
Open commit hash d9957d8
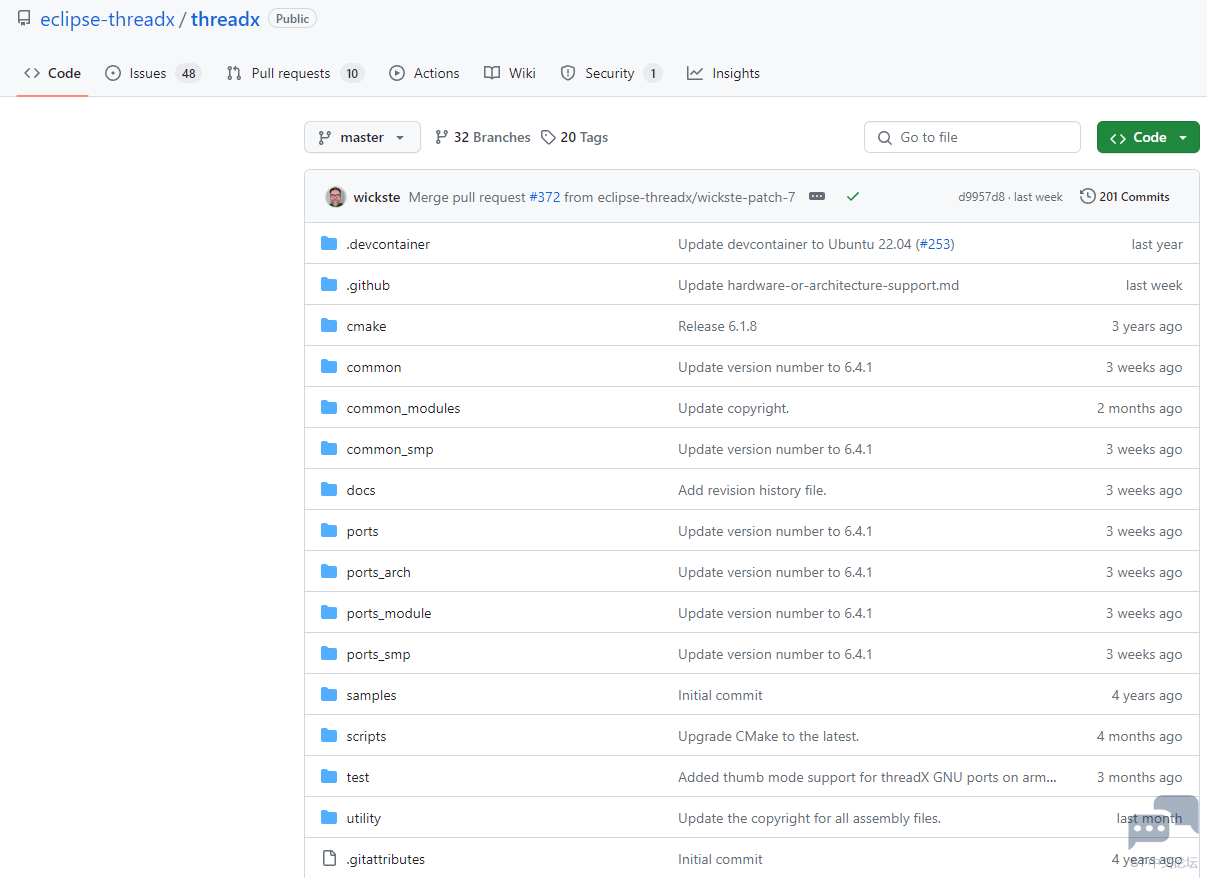[x=981, y=197]
